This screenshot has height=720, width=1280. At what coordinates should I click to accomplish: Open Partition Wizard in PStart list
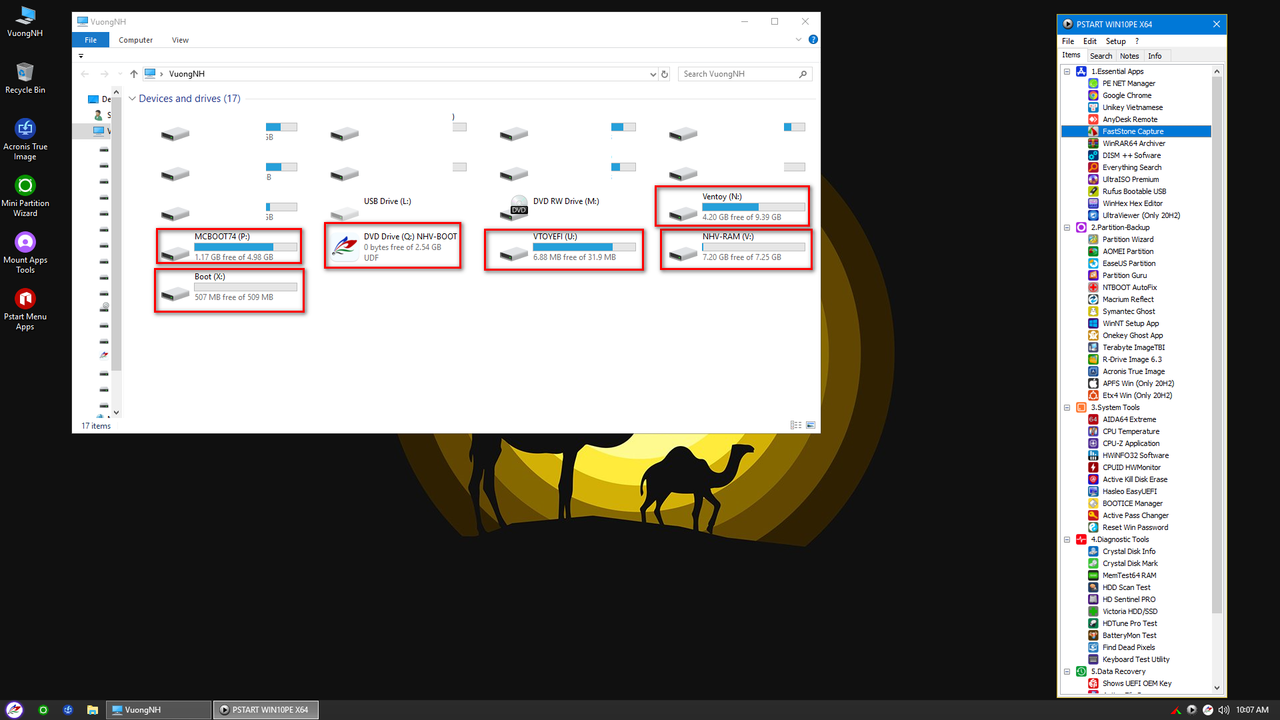tap(1127, 239)
